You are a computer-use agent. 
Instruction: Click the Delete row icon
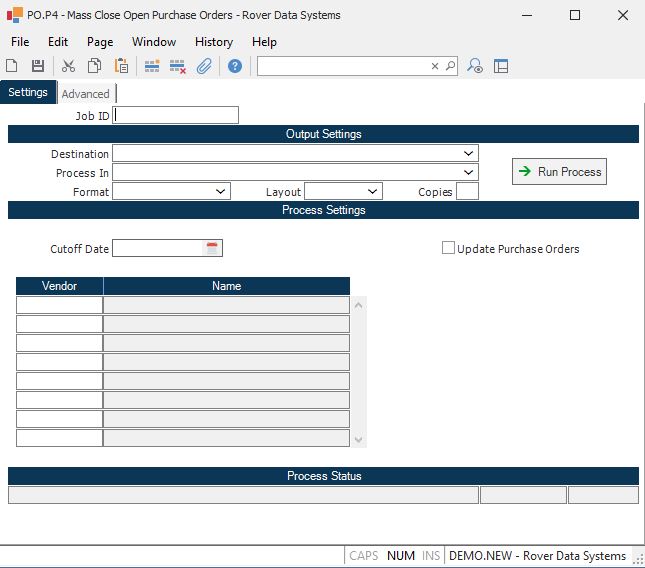point(178,66)
